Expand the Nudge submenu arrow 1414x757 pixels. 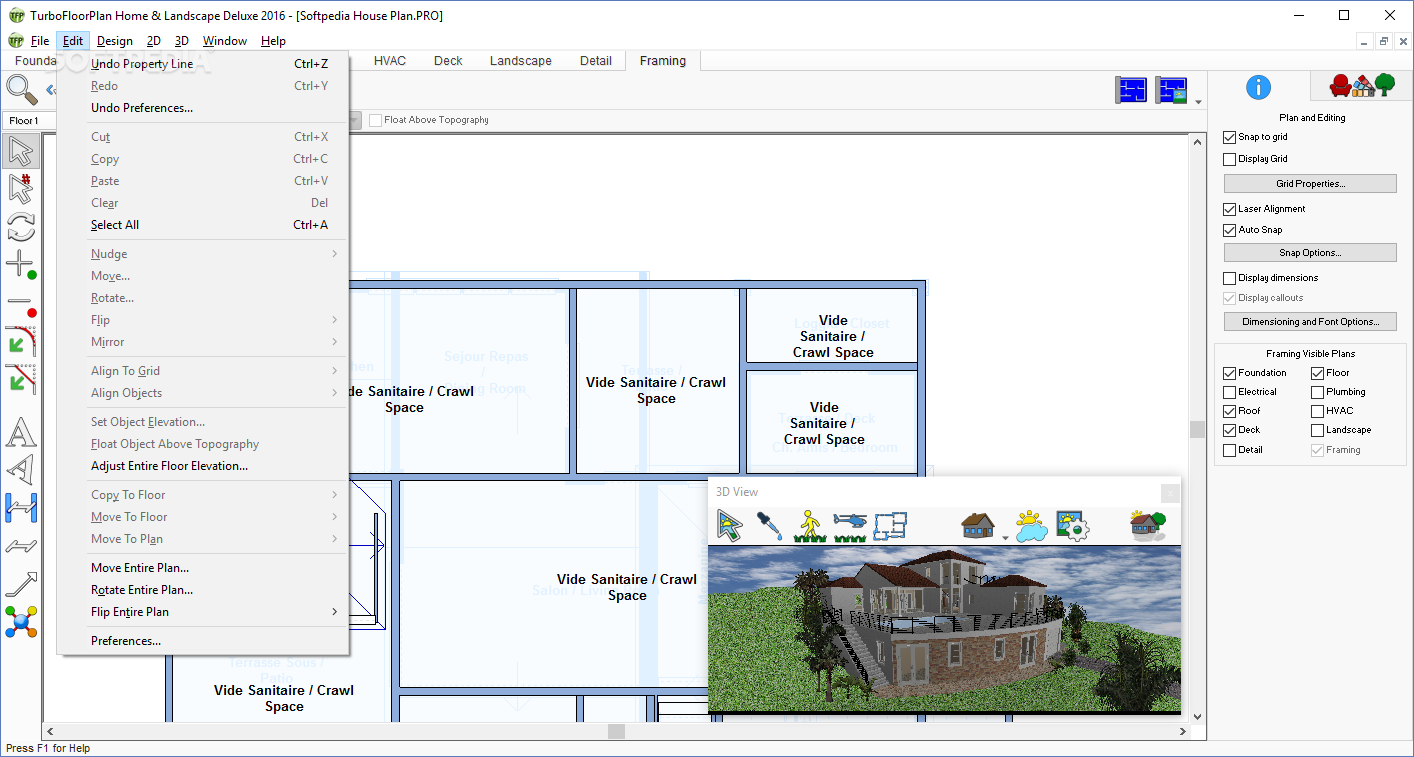[335, 254]
